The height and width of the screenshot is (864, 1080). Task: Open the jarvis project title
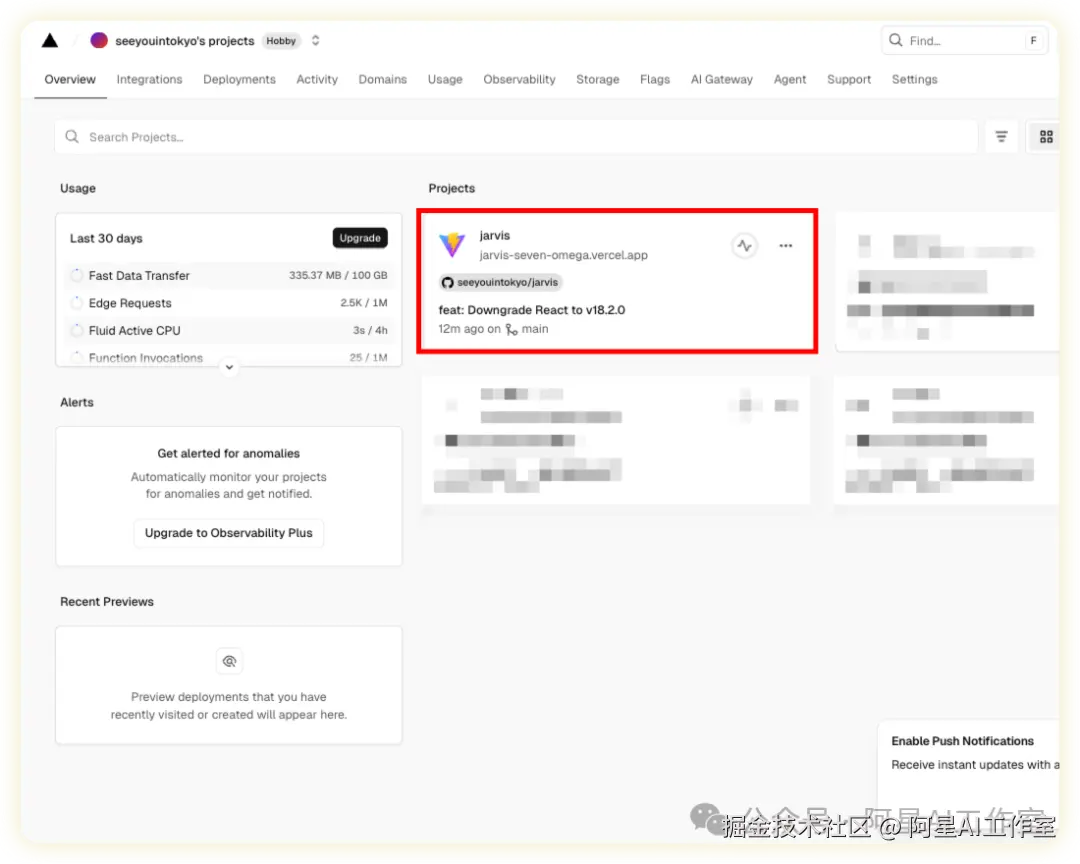point(495,236)
